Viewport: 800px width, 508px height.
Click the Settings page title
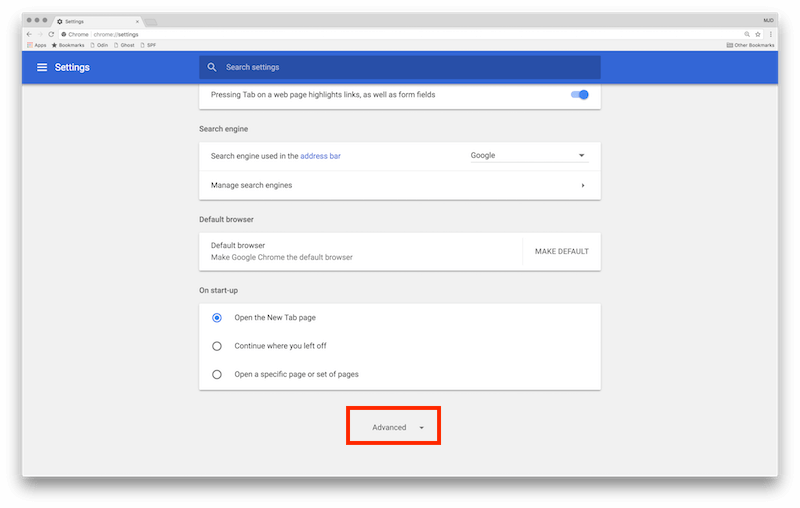(72, 67)
